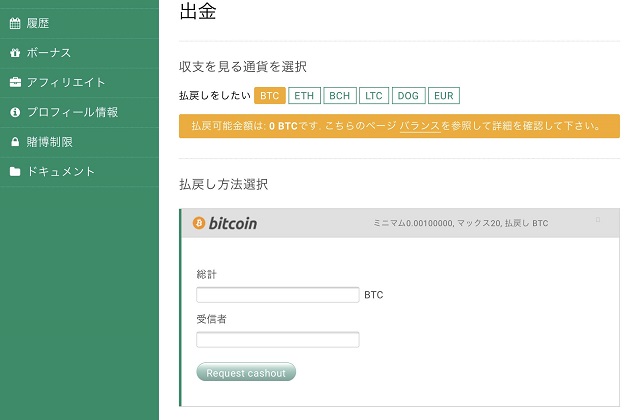Open the ボーナス menu item
This screenshot has height=420, width=640.
tap(79, 53)
